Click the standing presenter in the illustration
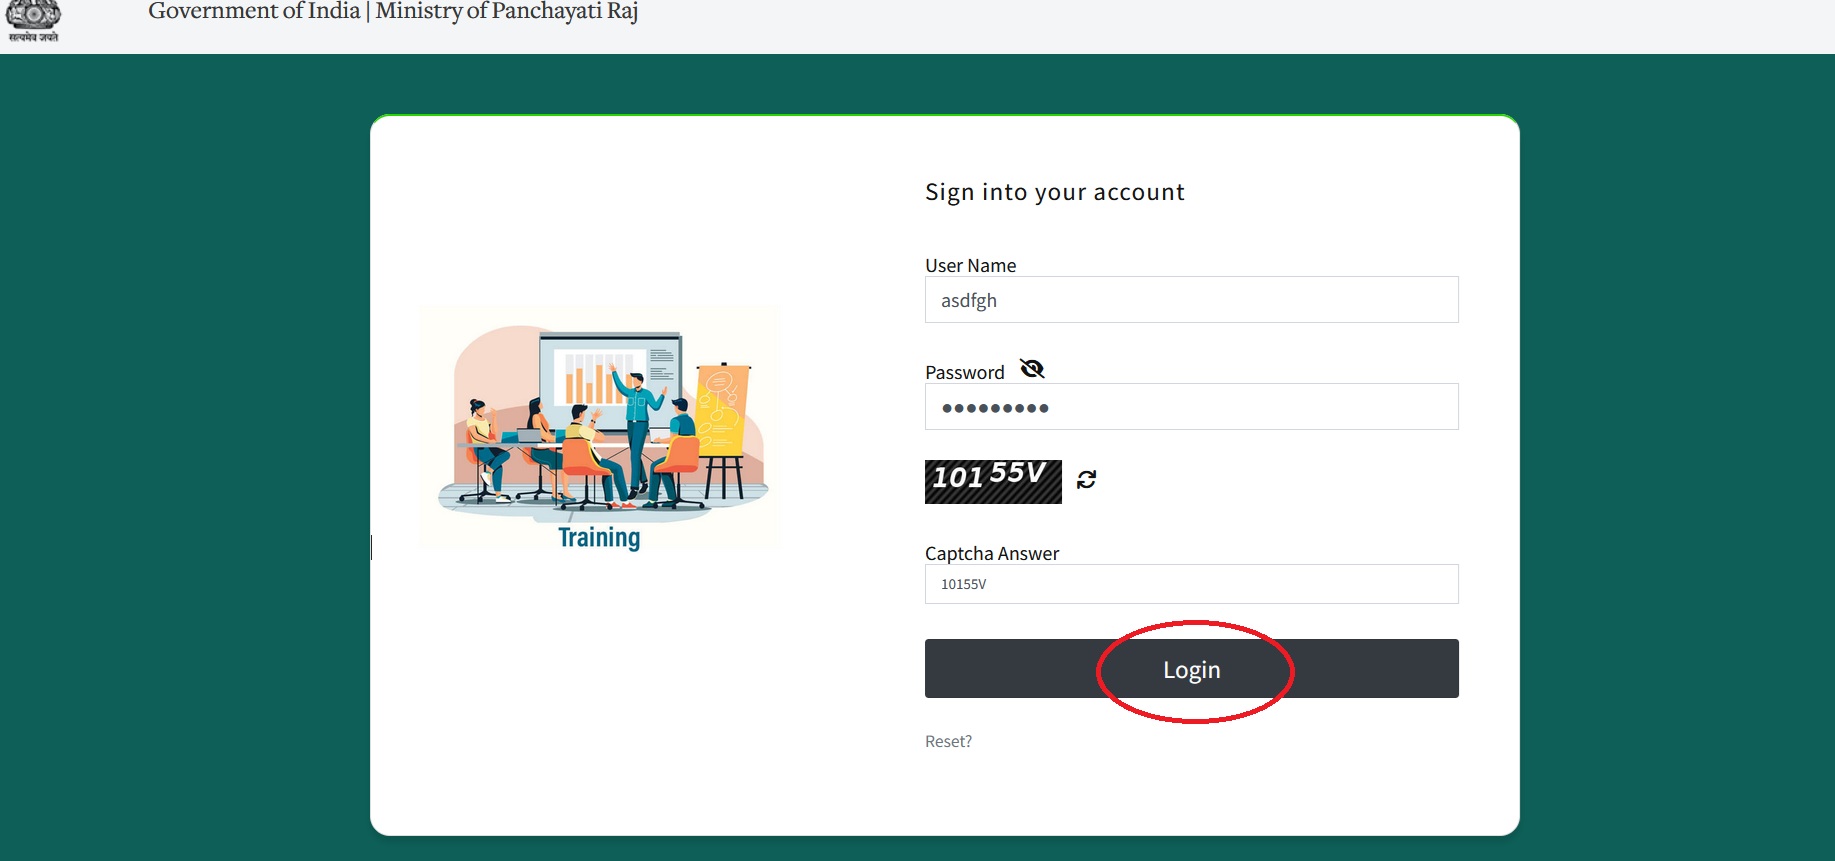The height and width of the screenshot is (861, 1835). (636, 430)
